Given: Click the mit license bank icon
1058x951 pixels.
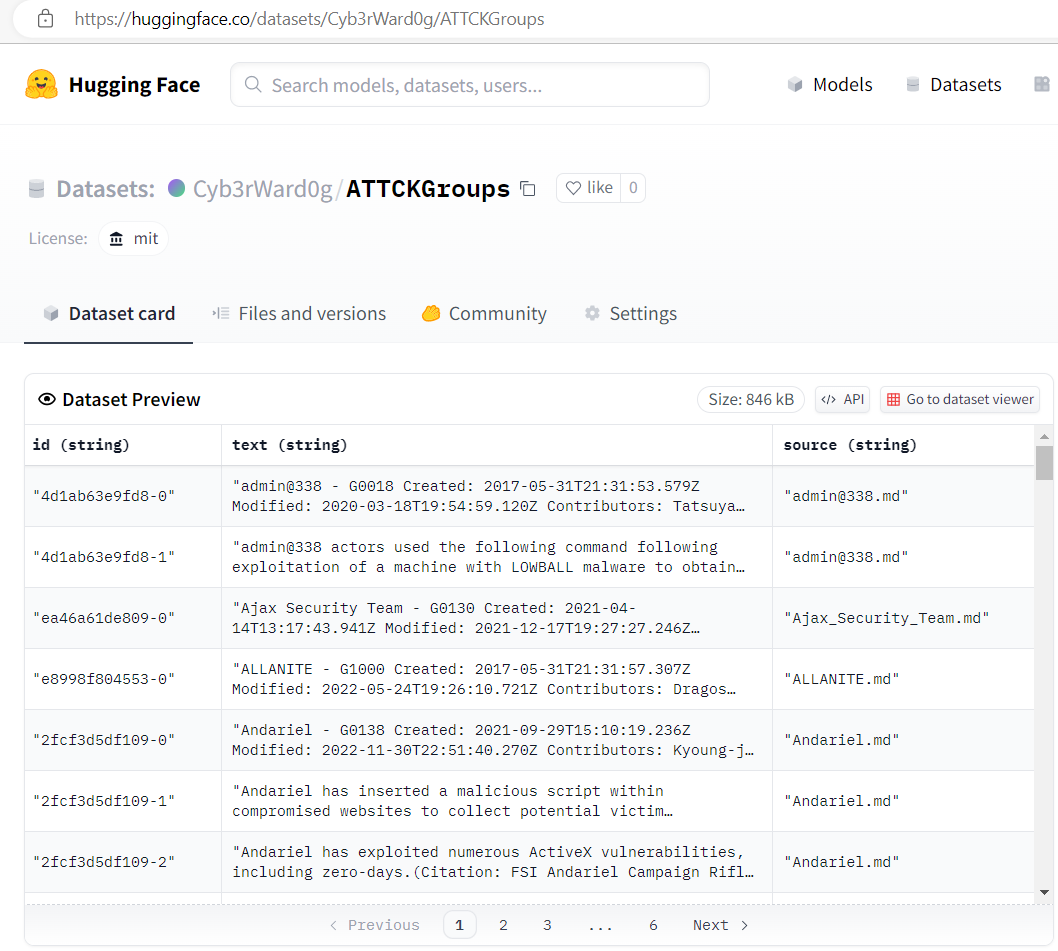Looking at the screenshot, I should pos(116,239).
